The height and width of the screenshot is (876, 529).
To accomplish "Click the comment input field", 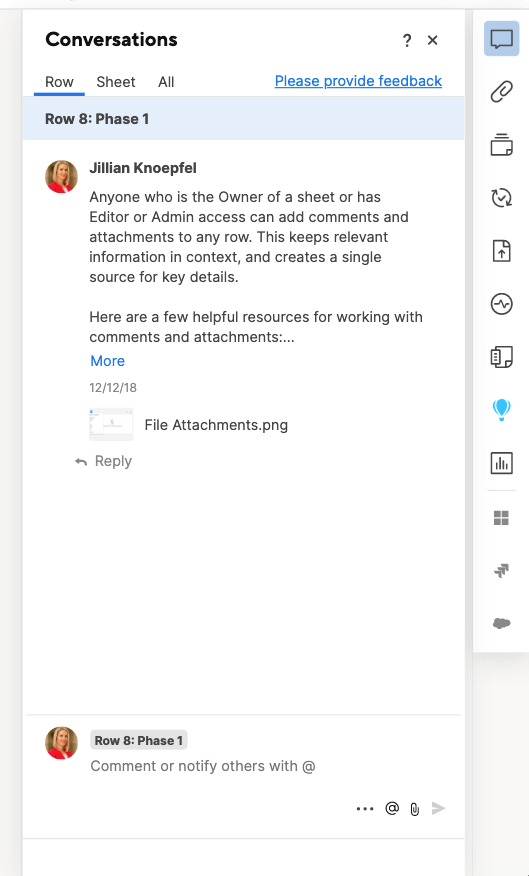I will (x=203, y=766).
